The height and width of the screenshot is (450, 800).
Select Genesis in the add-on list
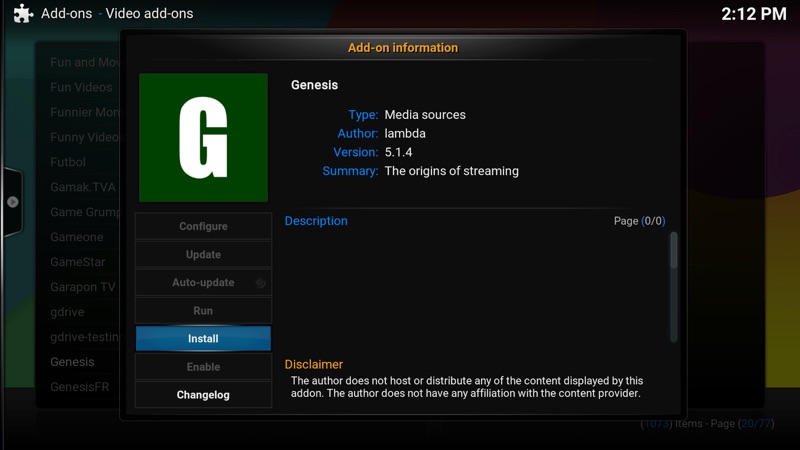(72, 362)
